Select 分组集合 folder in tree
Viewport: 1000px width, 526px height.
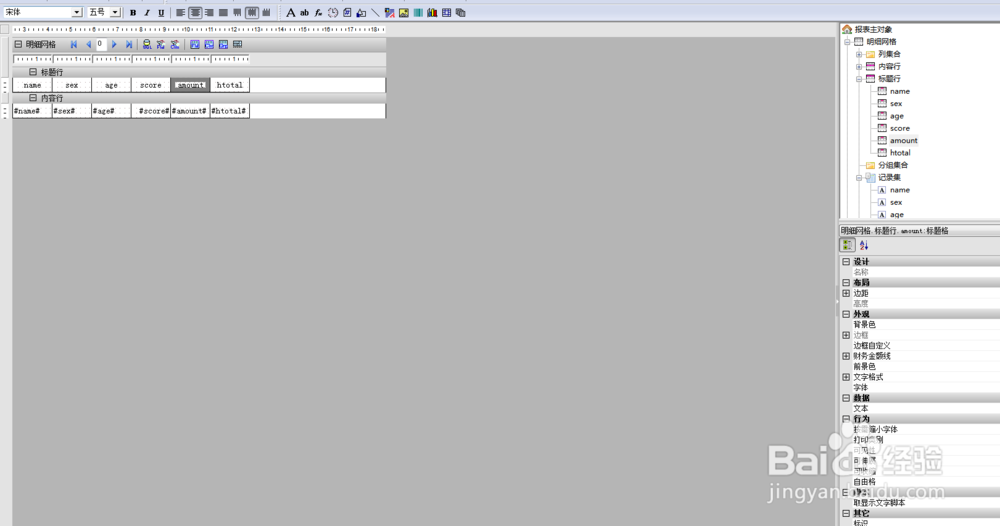(893, 165)
